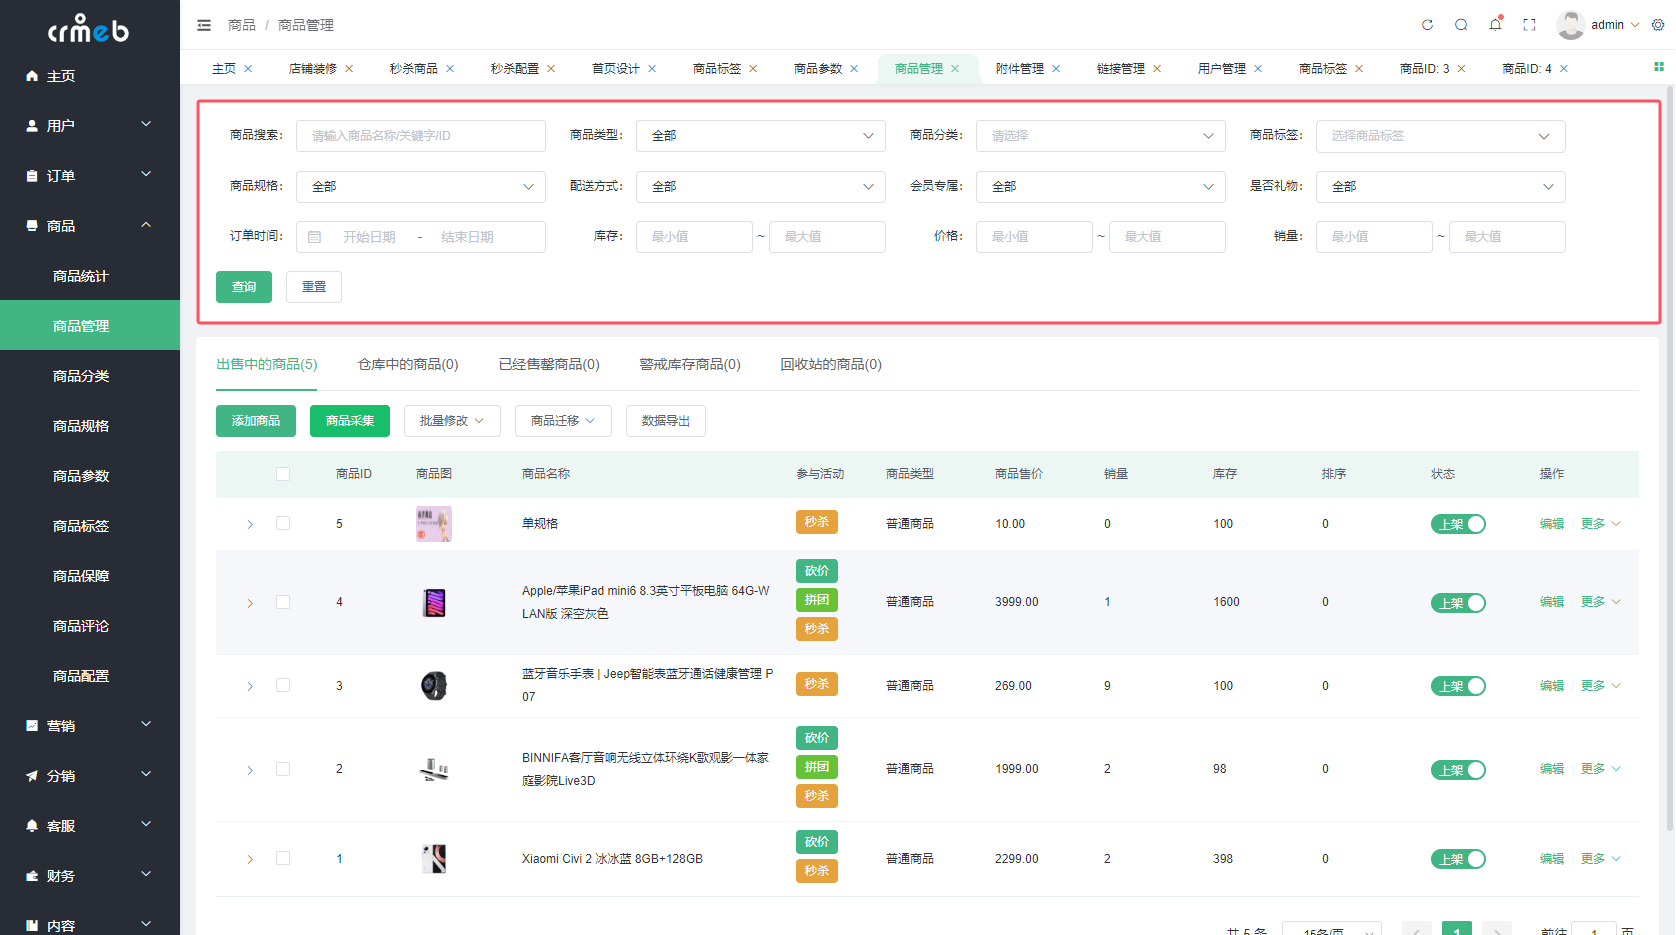Toggle 上架 switch for Xiaomi Civi 2

pyautogui.click(x=1458, y=859)
